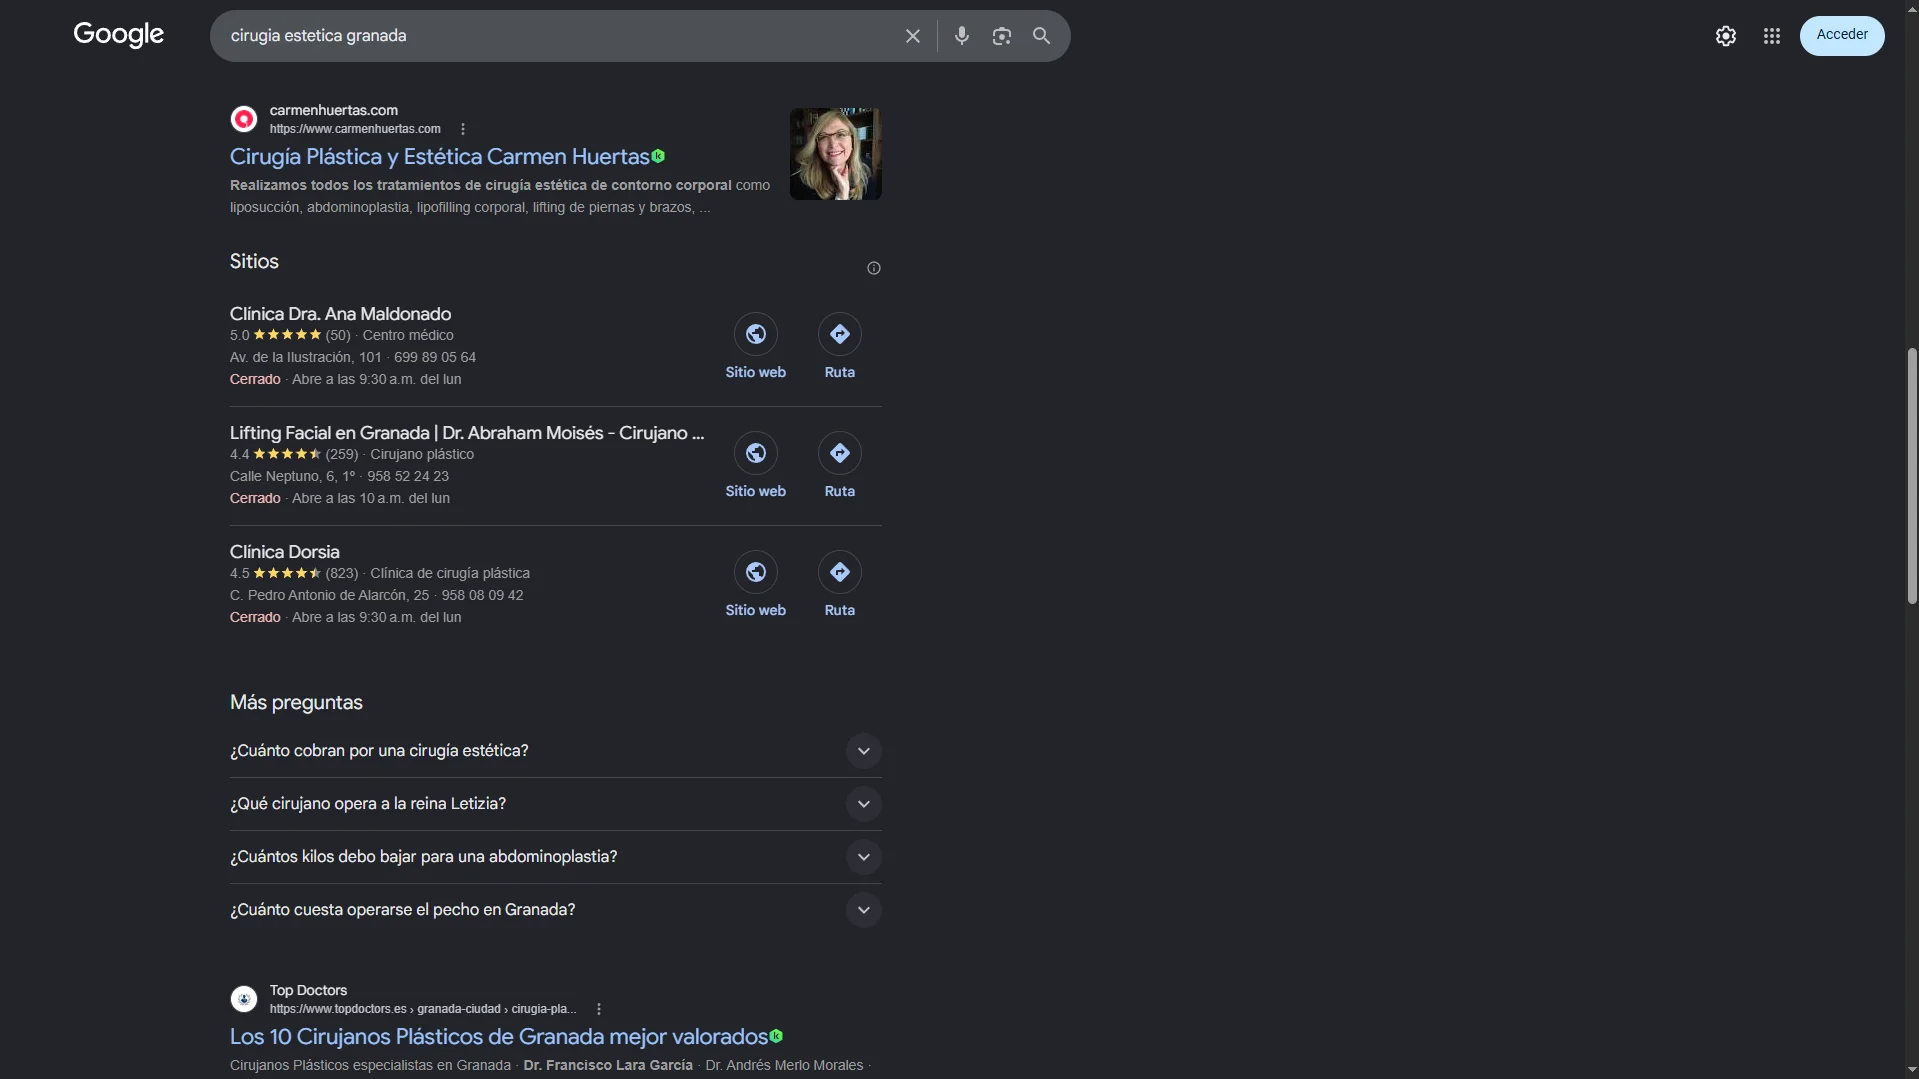The width and height of the screenshot is (1919, 1079).
Task: Open options for the carmenhuertas.com result
Action: tap(462, 129)
